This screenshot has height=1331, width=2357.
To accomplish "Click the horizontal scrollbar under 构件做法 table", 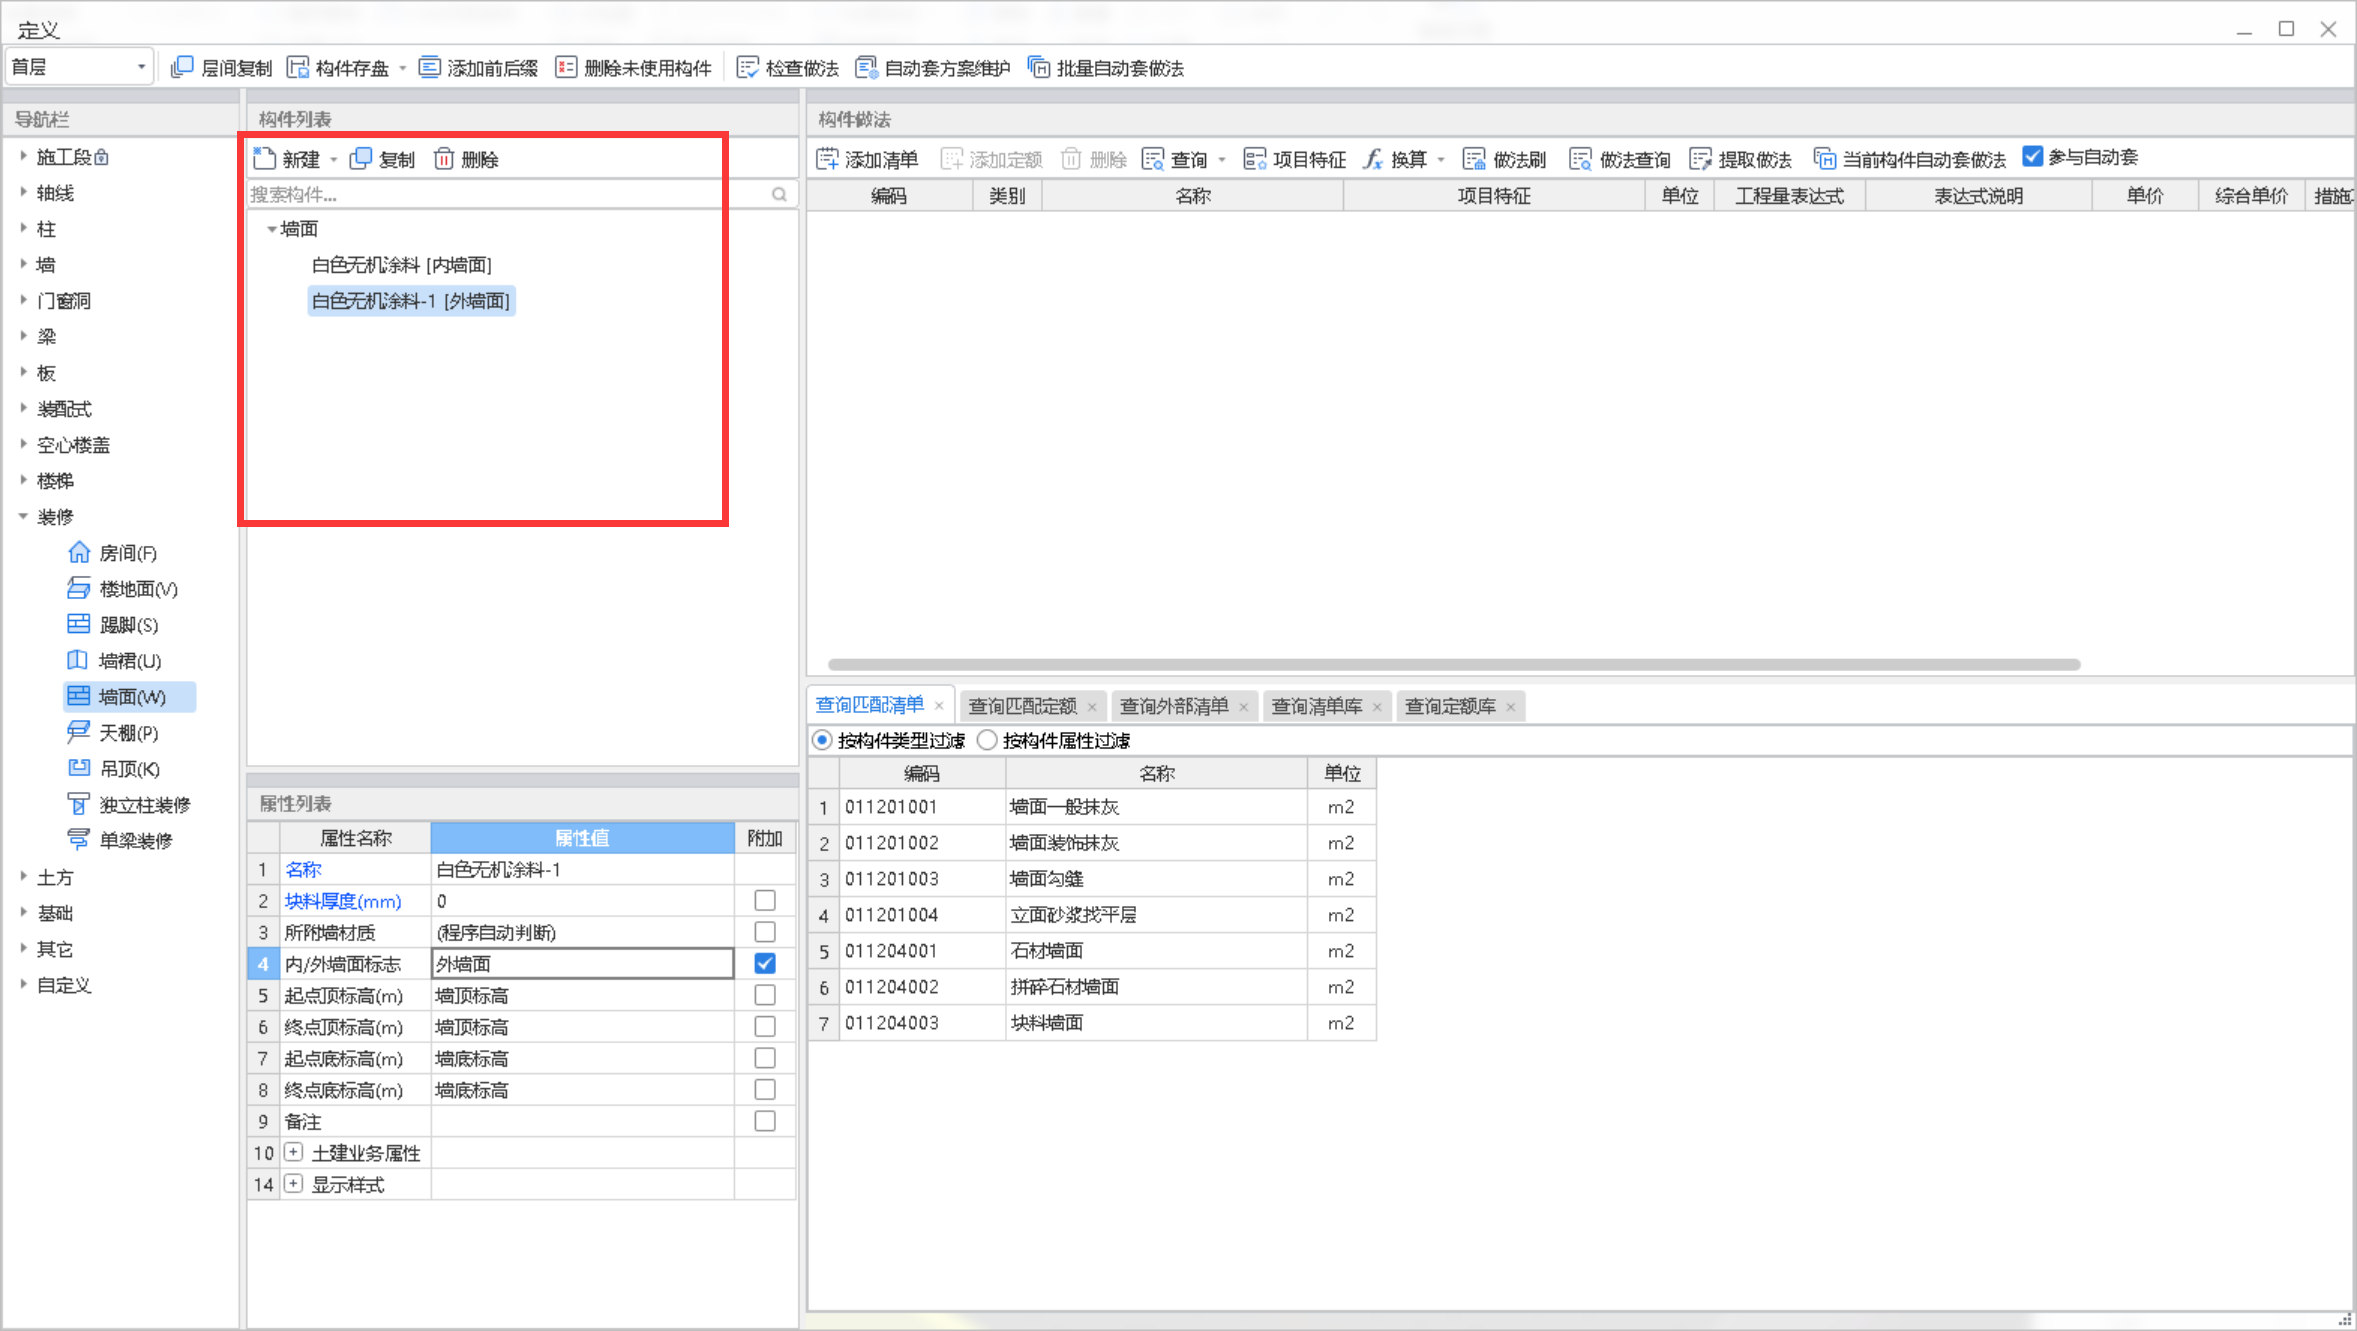I will (1454, 665).
